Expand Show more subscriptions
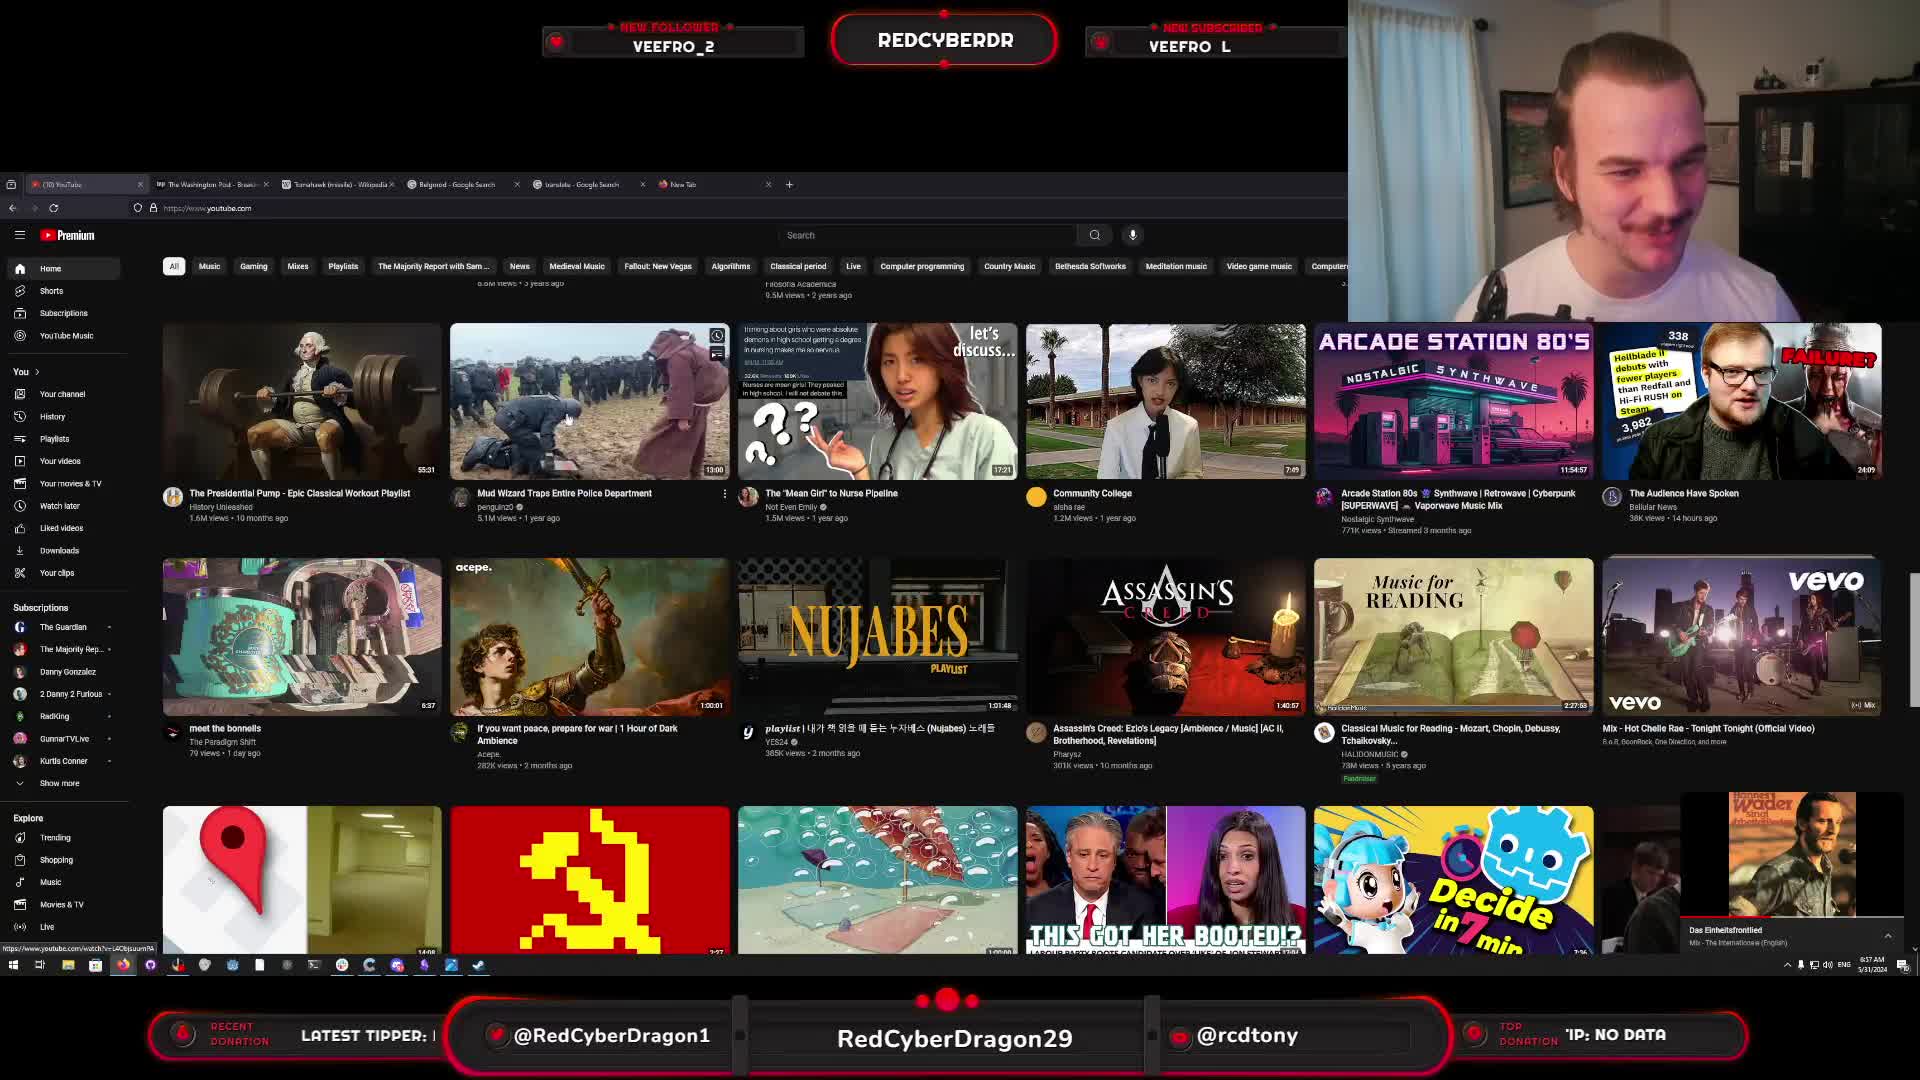This screenshot has width=1920, height=1080. tap(60, 783)
